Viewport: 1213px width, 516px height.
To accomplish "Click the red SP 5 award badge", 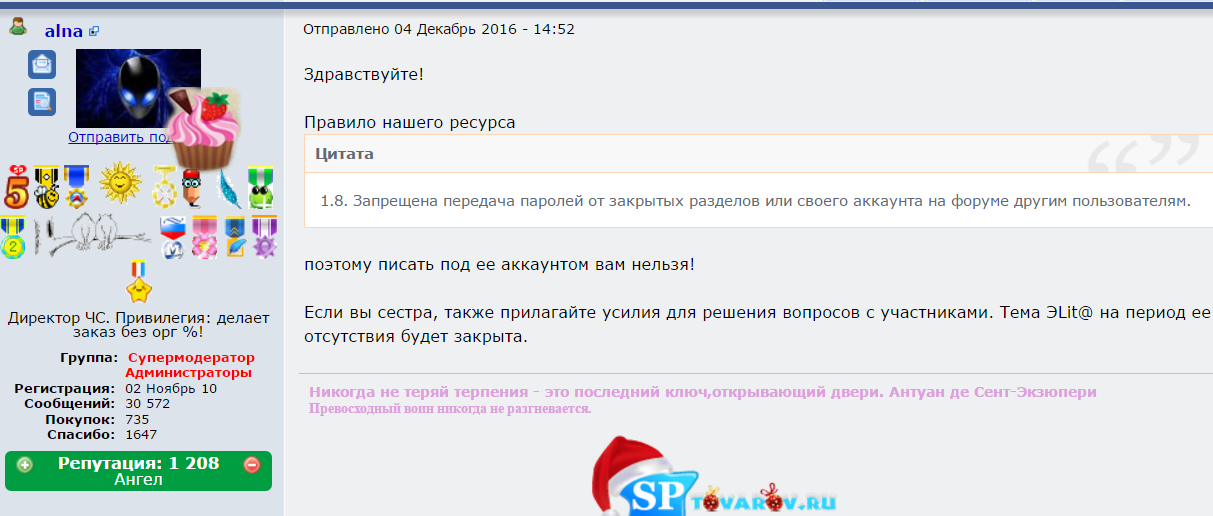I will pyautogui.click(x=16, y=186).
